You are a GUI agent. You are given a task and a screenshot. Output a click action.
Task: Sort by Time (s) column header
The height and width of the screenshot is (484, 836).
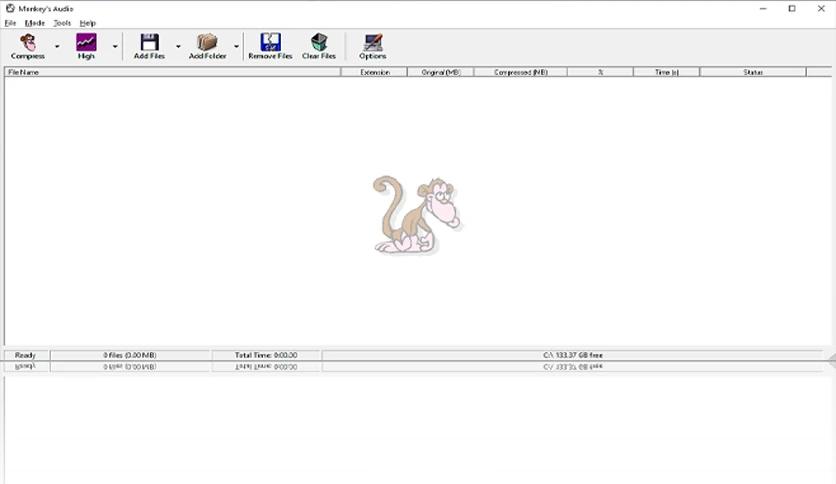tap(666, 72)
